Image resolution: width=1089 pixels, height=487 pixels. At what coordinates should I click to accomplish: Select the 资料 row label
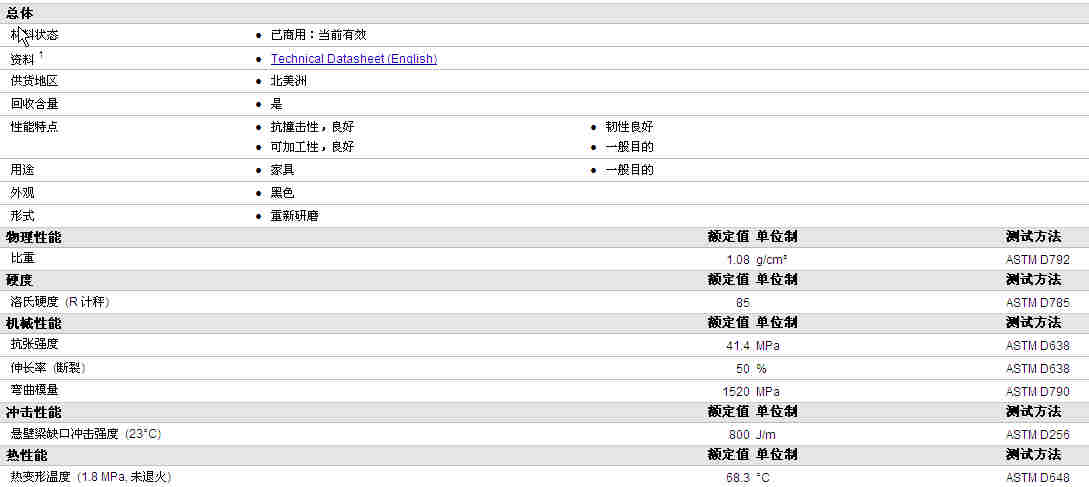22,60
